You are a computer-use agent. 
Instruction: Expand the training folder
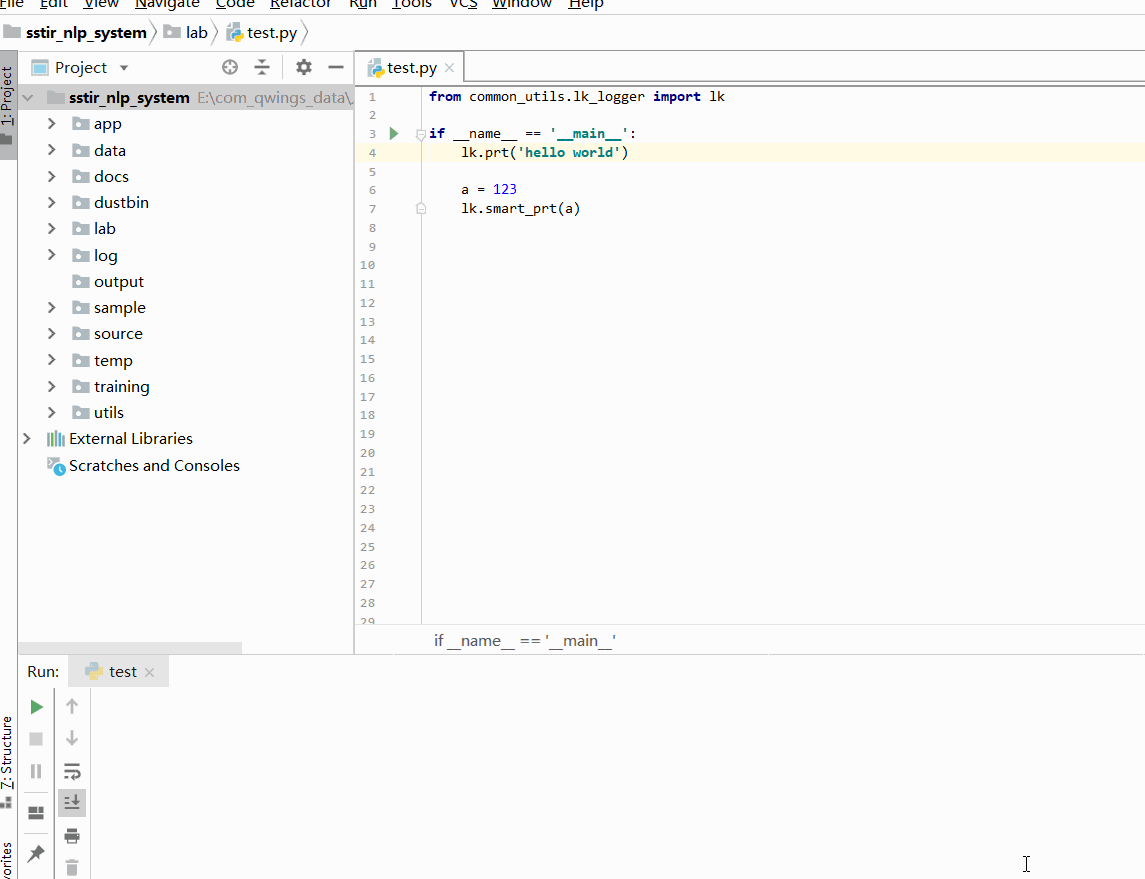[52, 386]
